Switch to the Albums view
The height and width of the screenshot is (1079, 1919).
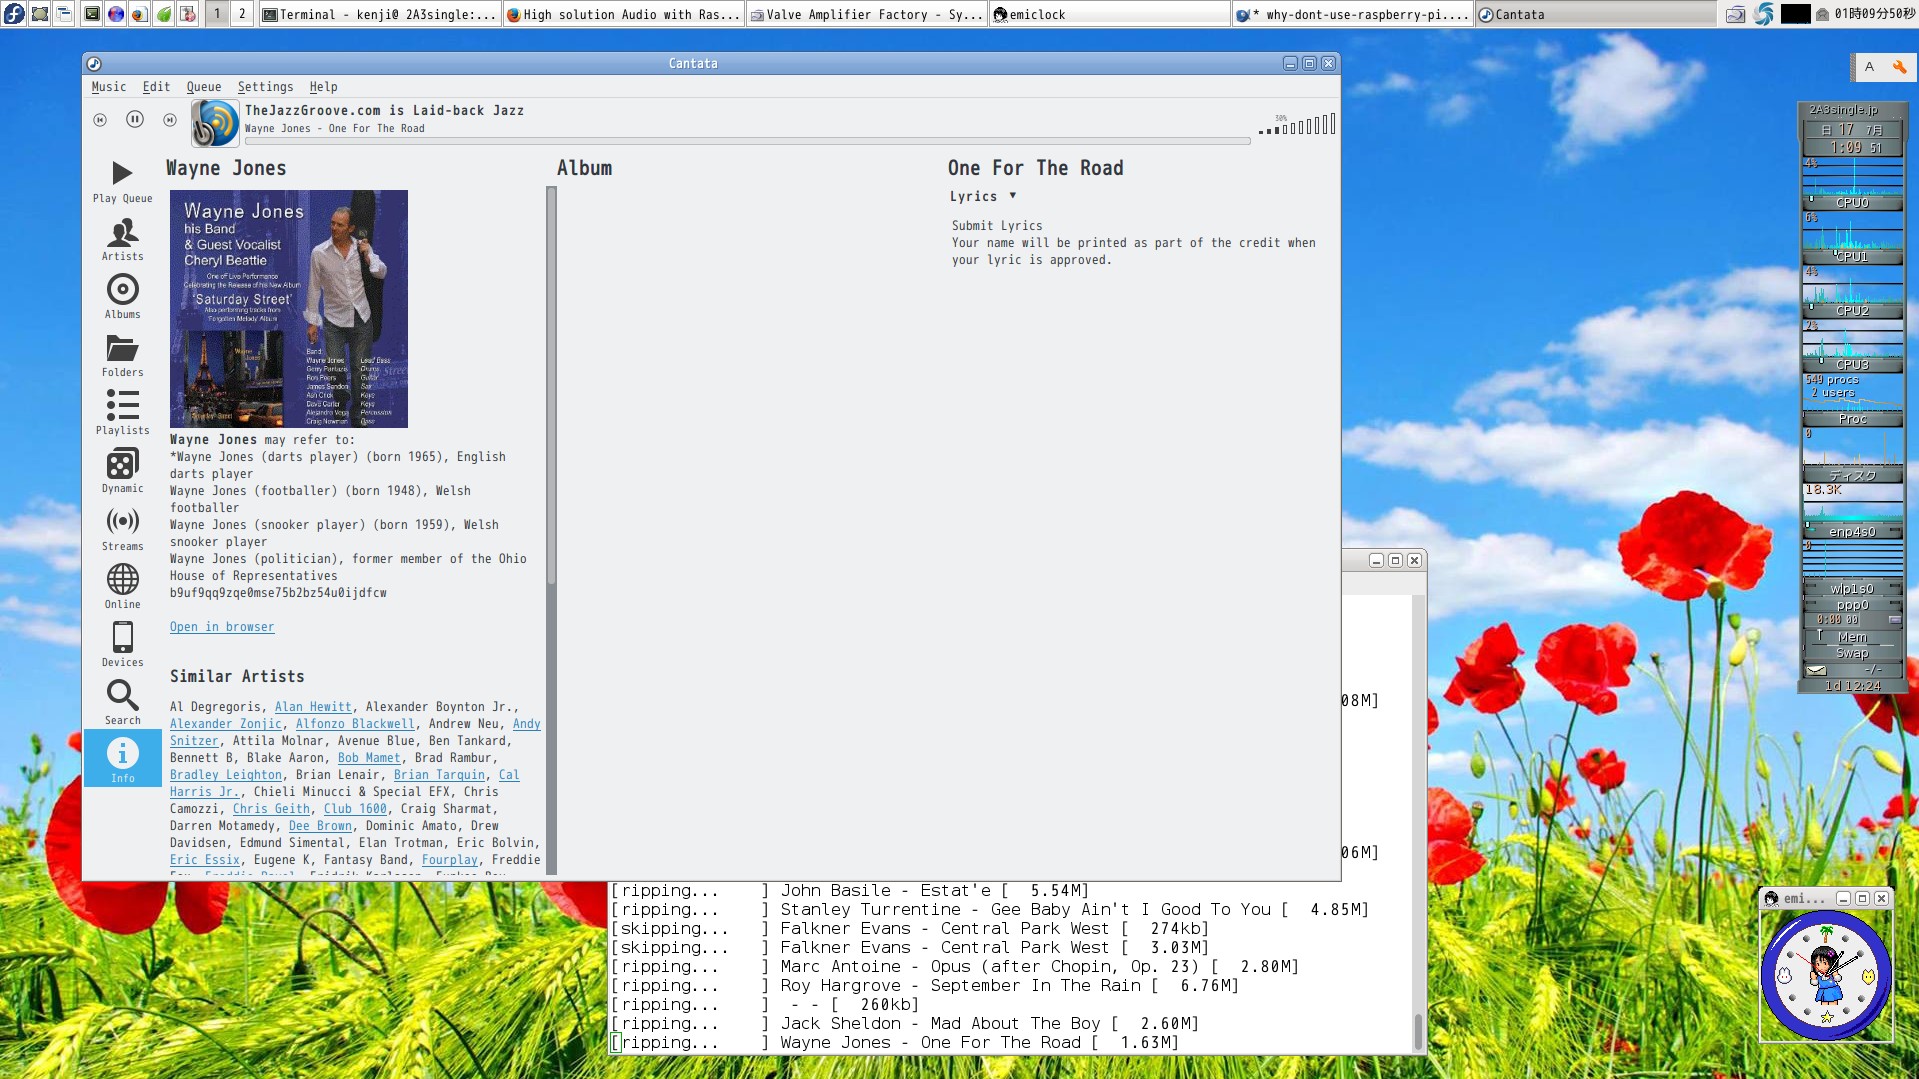point(122,297)
